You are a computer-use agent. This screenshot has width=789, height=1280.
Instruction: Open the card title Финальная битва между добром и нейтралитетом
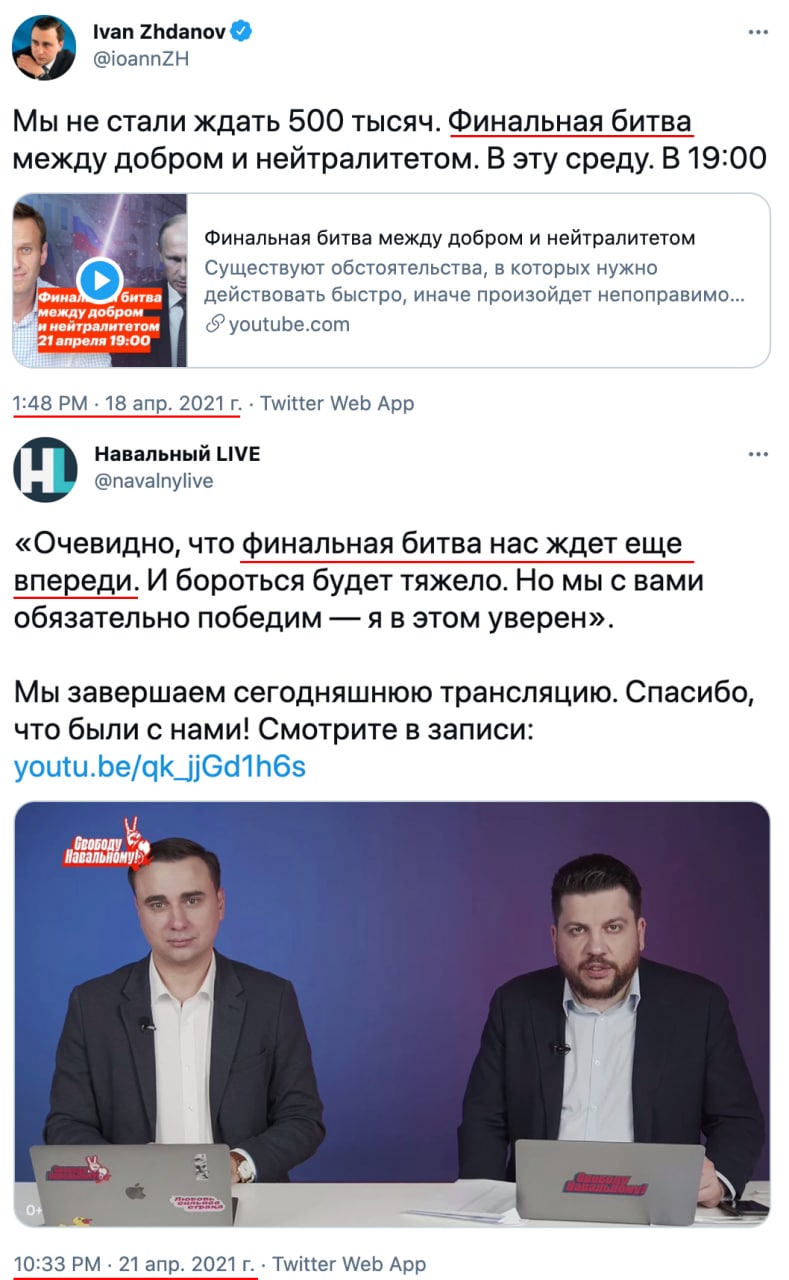(449, 239)
